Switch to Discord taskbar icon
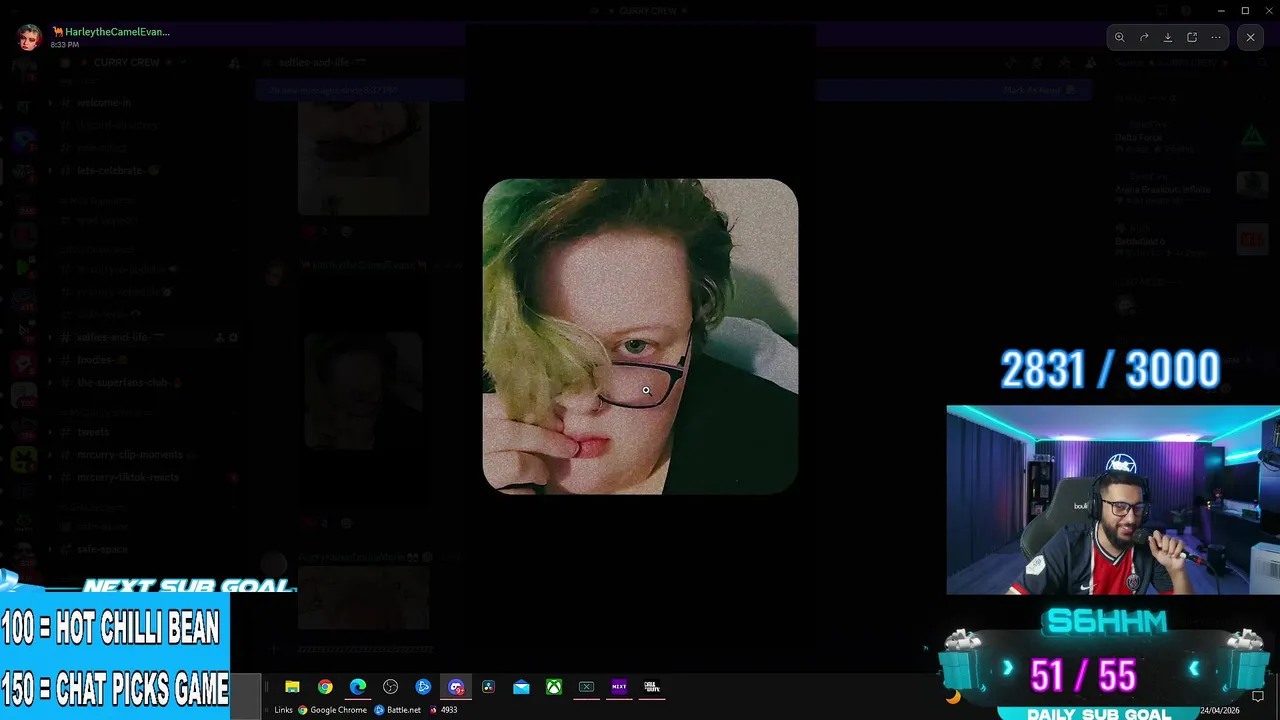Image resolution: width=1280 pixels, height=720 pixels. pos(456,687)
